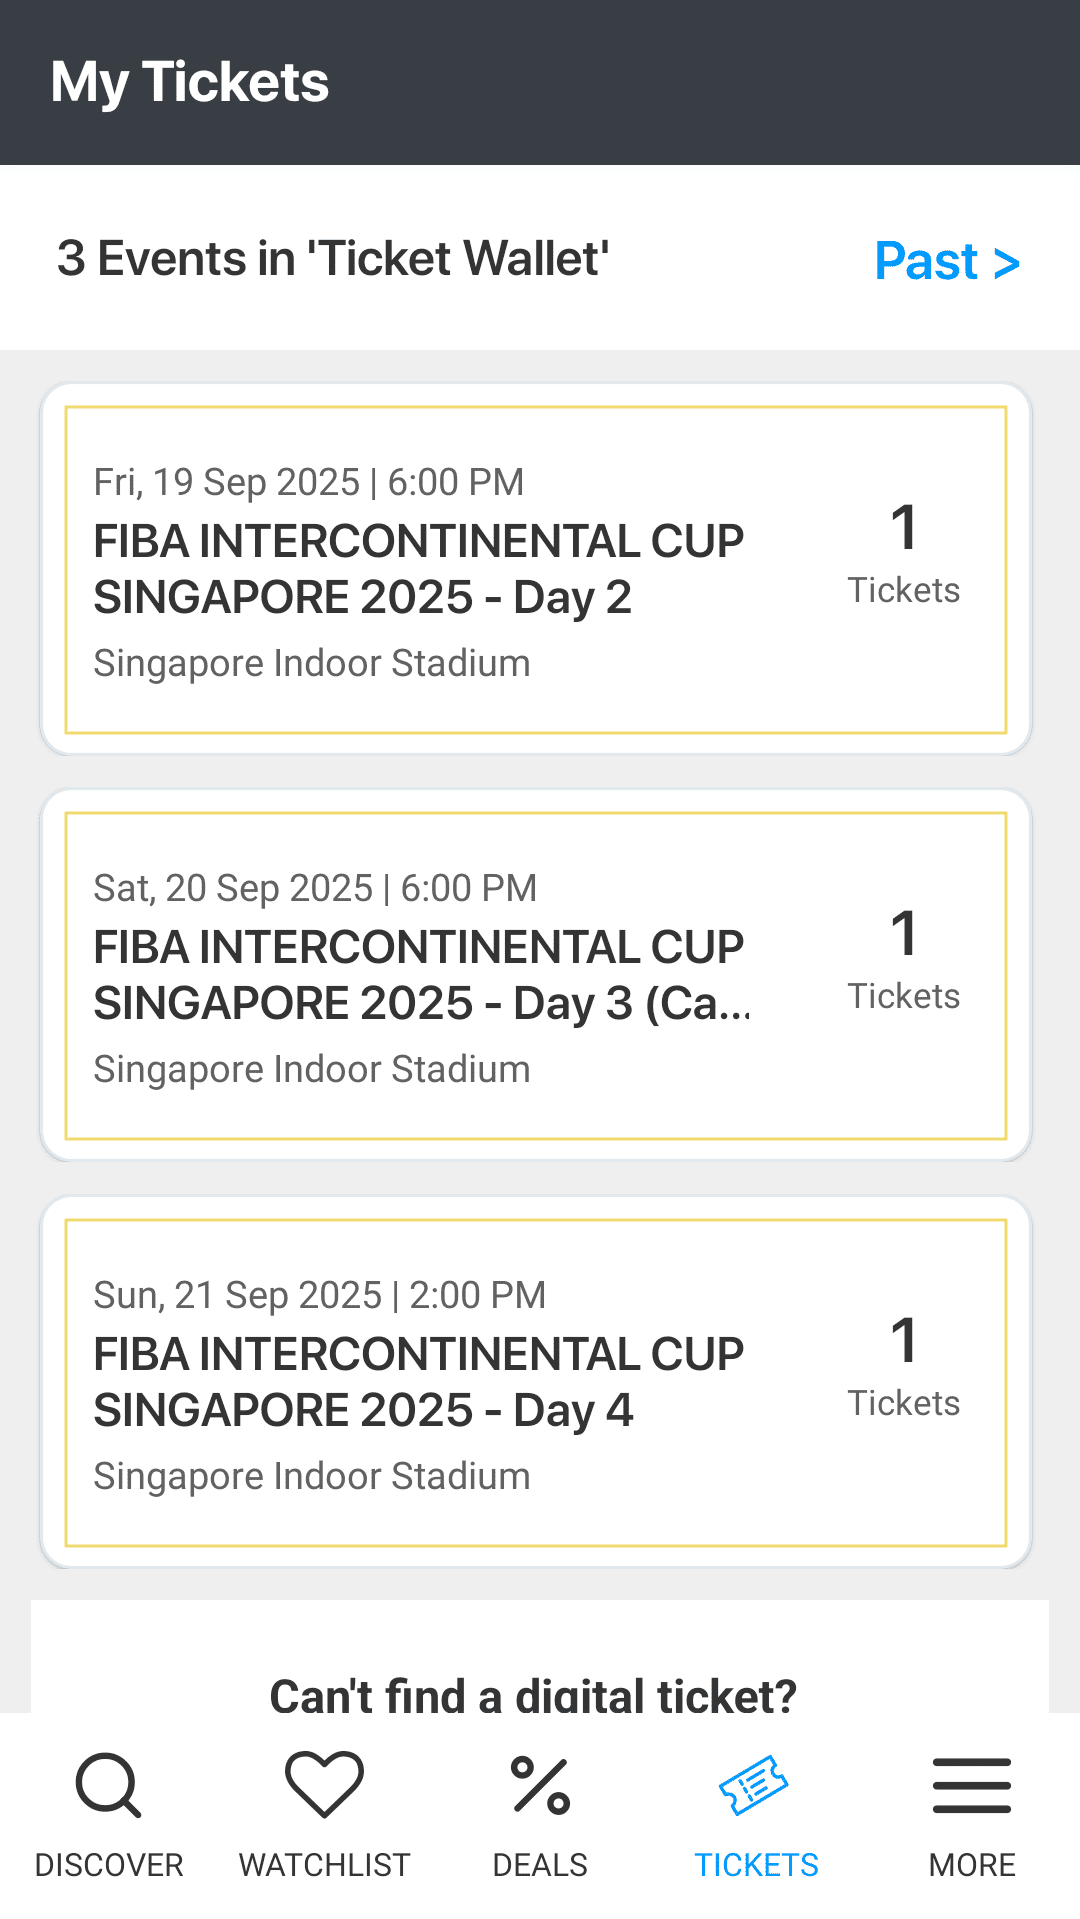Open the More hamburger menu icon
This screenshot has width=1080, height=1919.
(x=971, y=1785)
